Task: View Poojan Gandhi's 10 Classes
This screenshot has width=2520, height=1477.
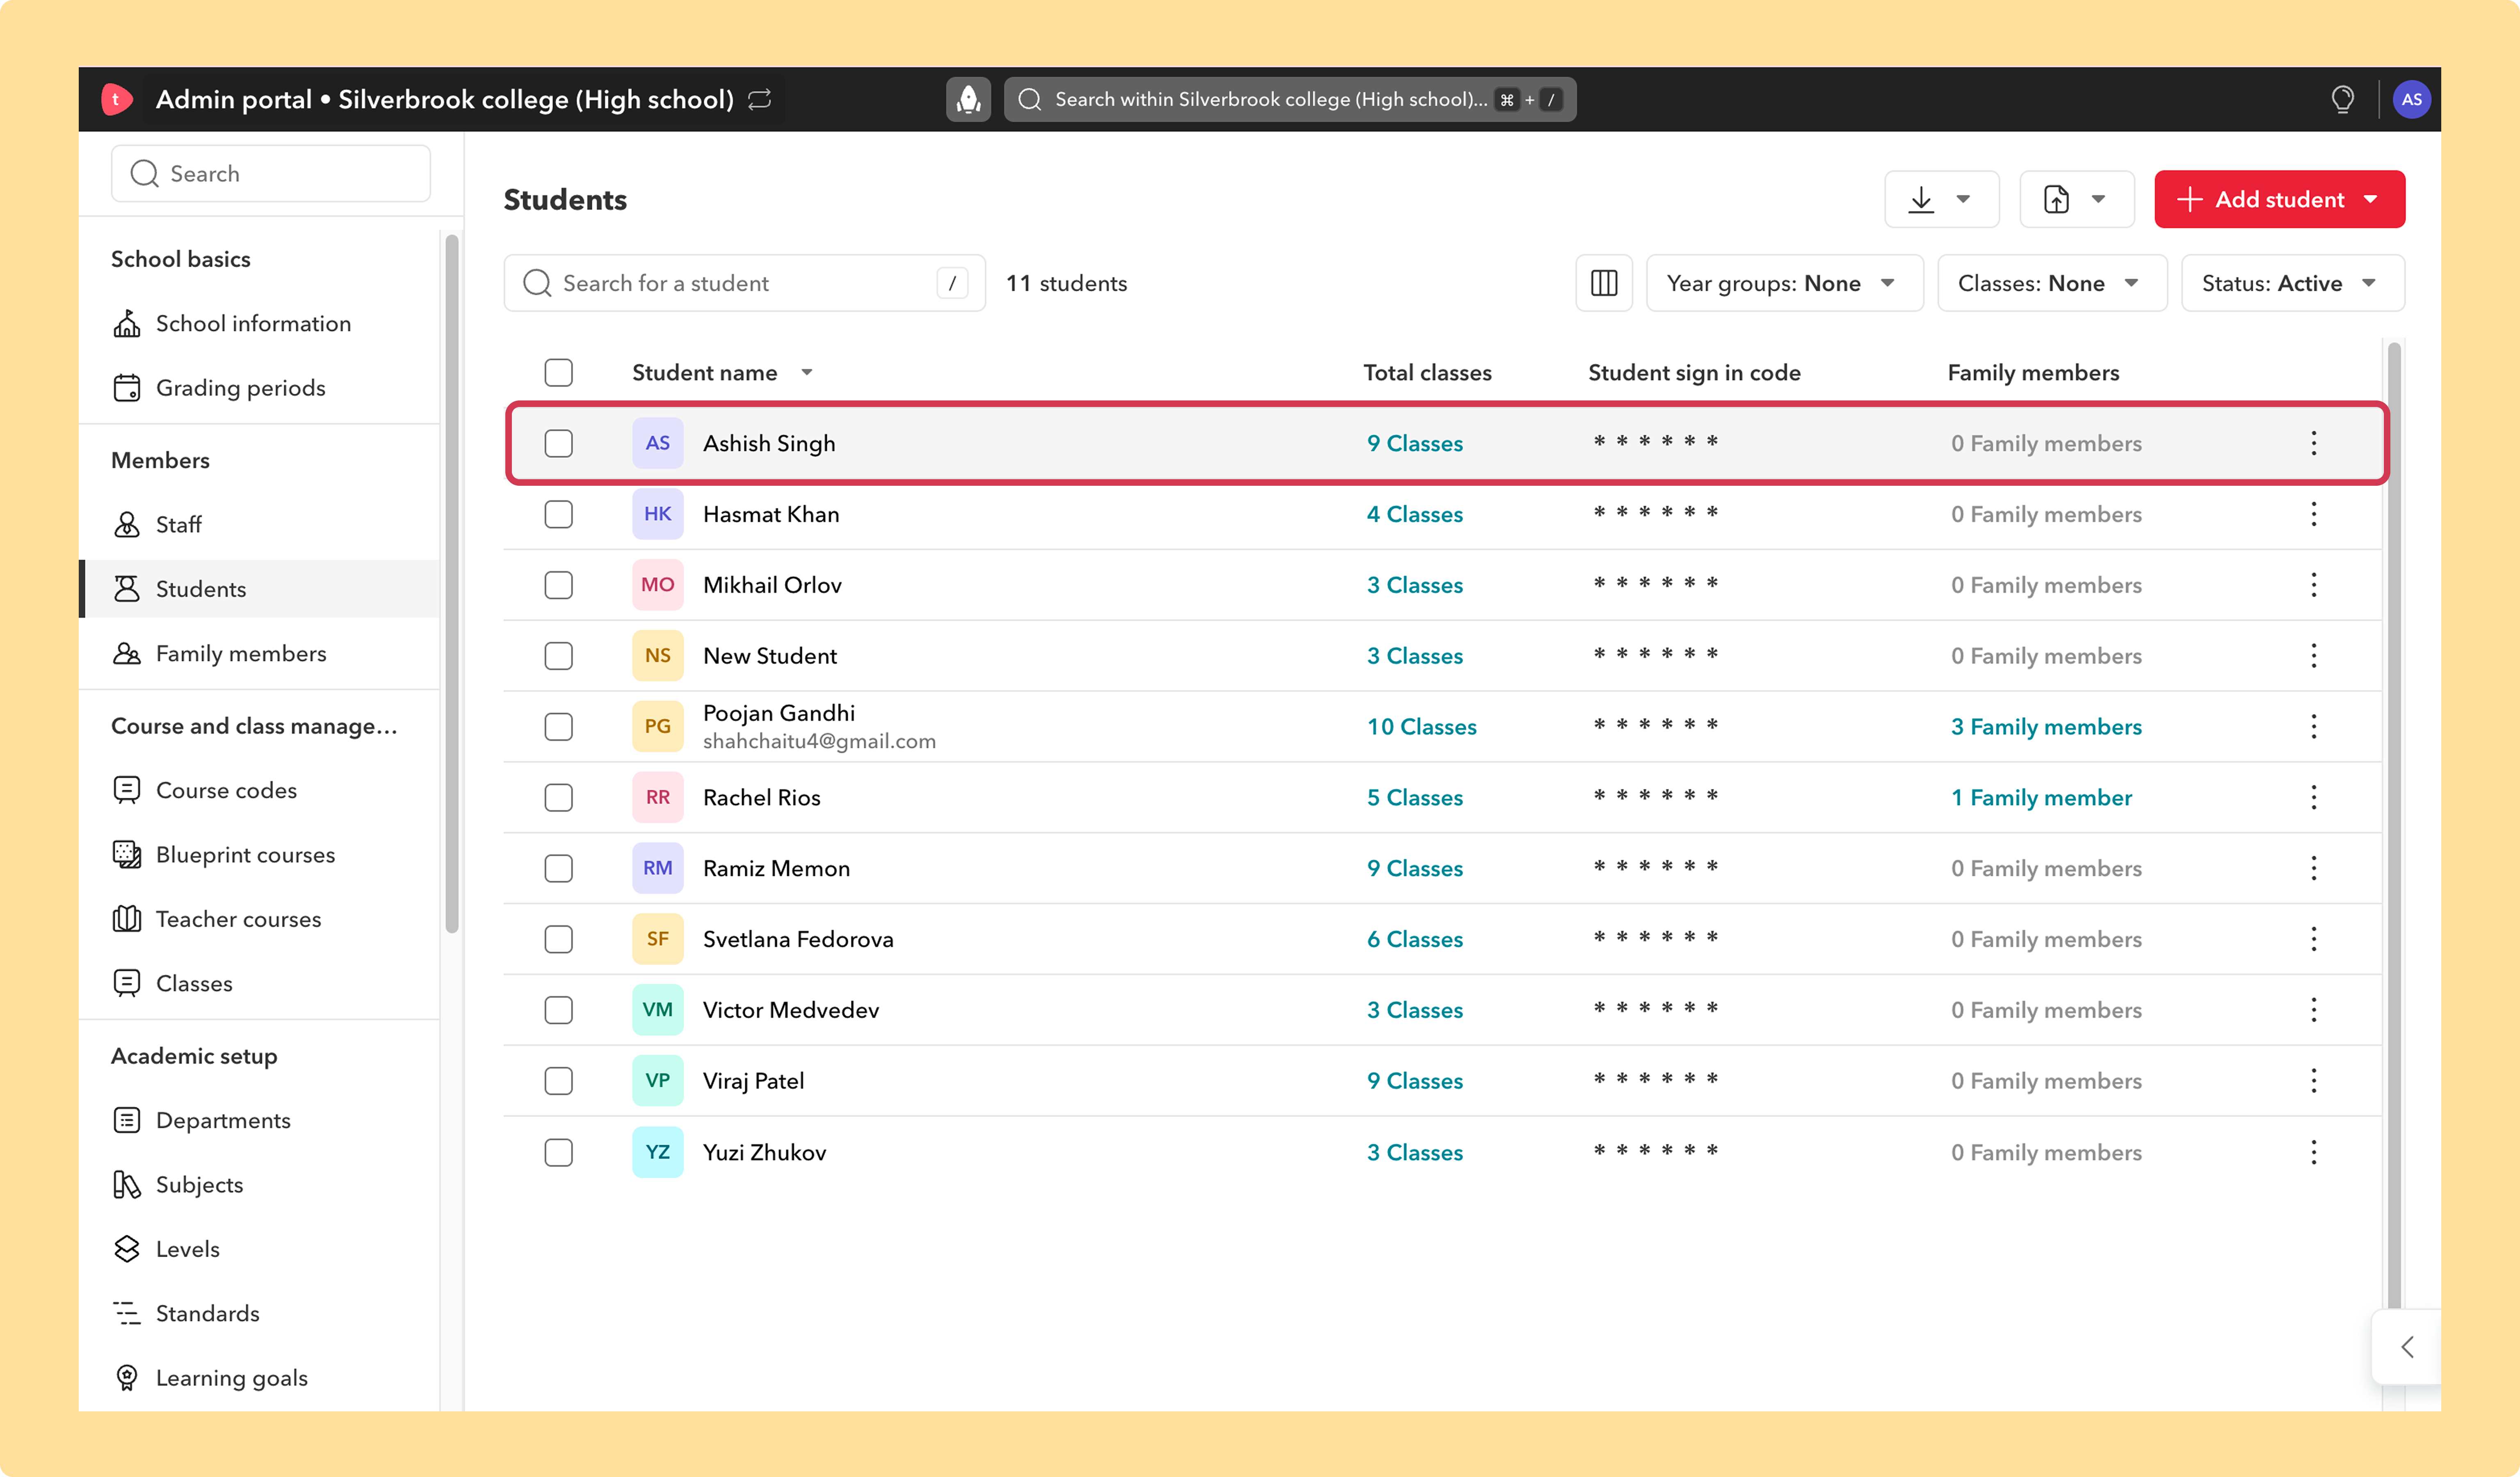Action: pos(1421,727)
